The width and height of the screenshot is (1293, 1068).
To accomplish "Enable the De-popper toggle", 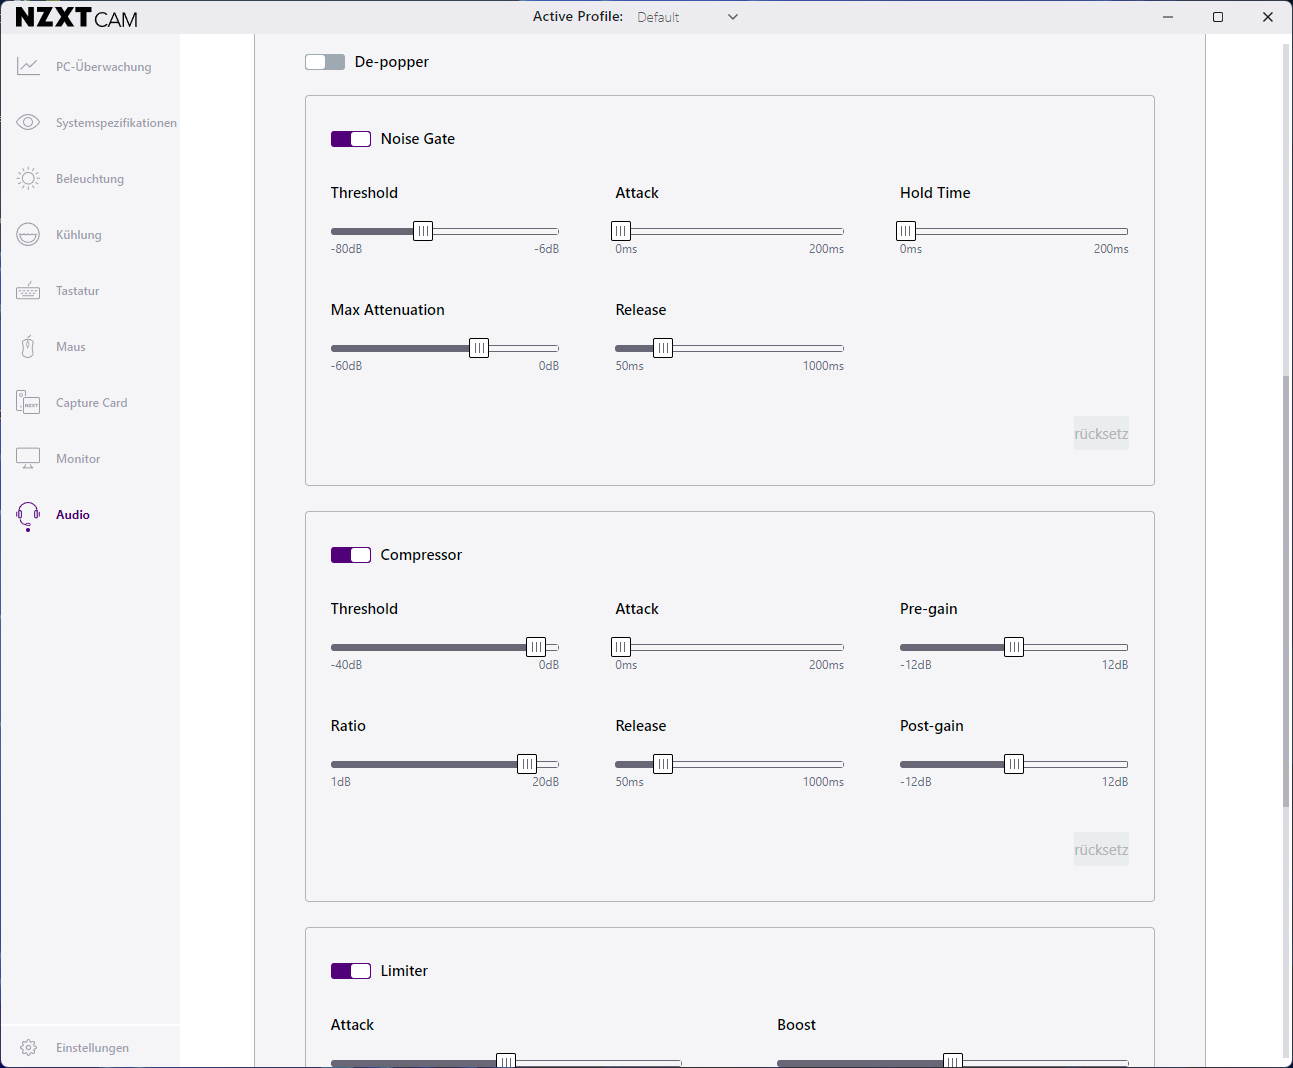I will tap(325, 62).
